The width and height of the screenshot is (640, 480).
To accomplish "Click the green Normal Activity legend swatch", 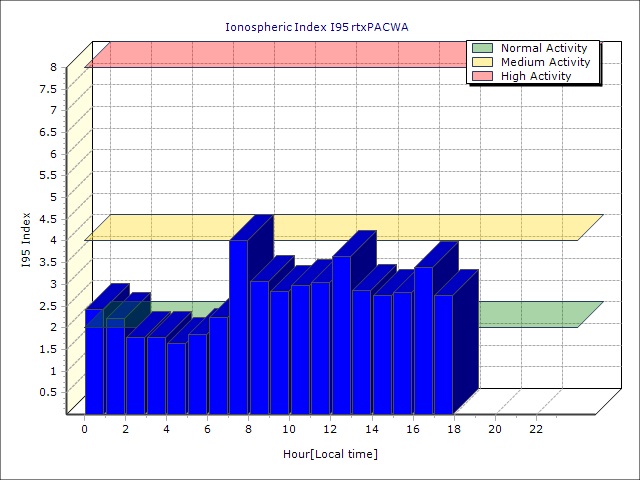I will [482, 48].
